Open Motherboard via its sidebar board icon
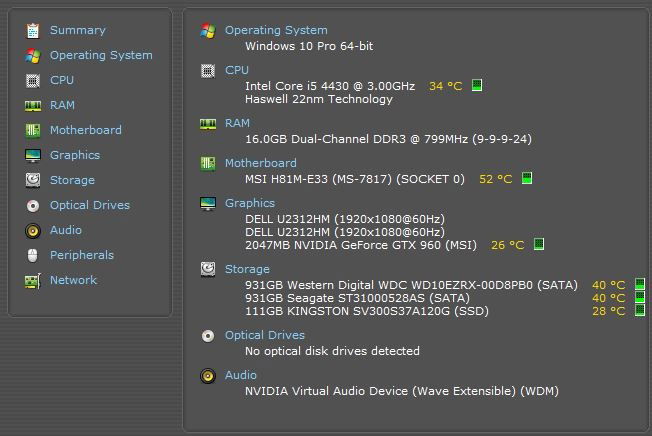The image size is (652, 436). tap(33, 131)
